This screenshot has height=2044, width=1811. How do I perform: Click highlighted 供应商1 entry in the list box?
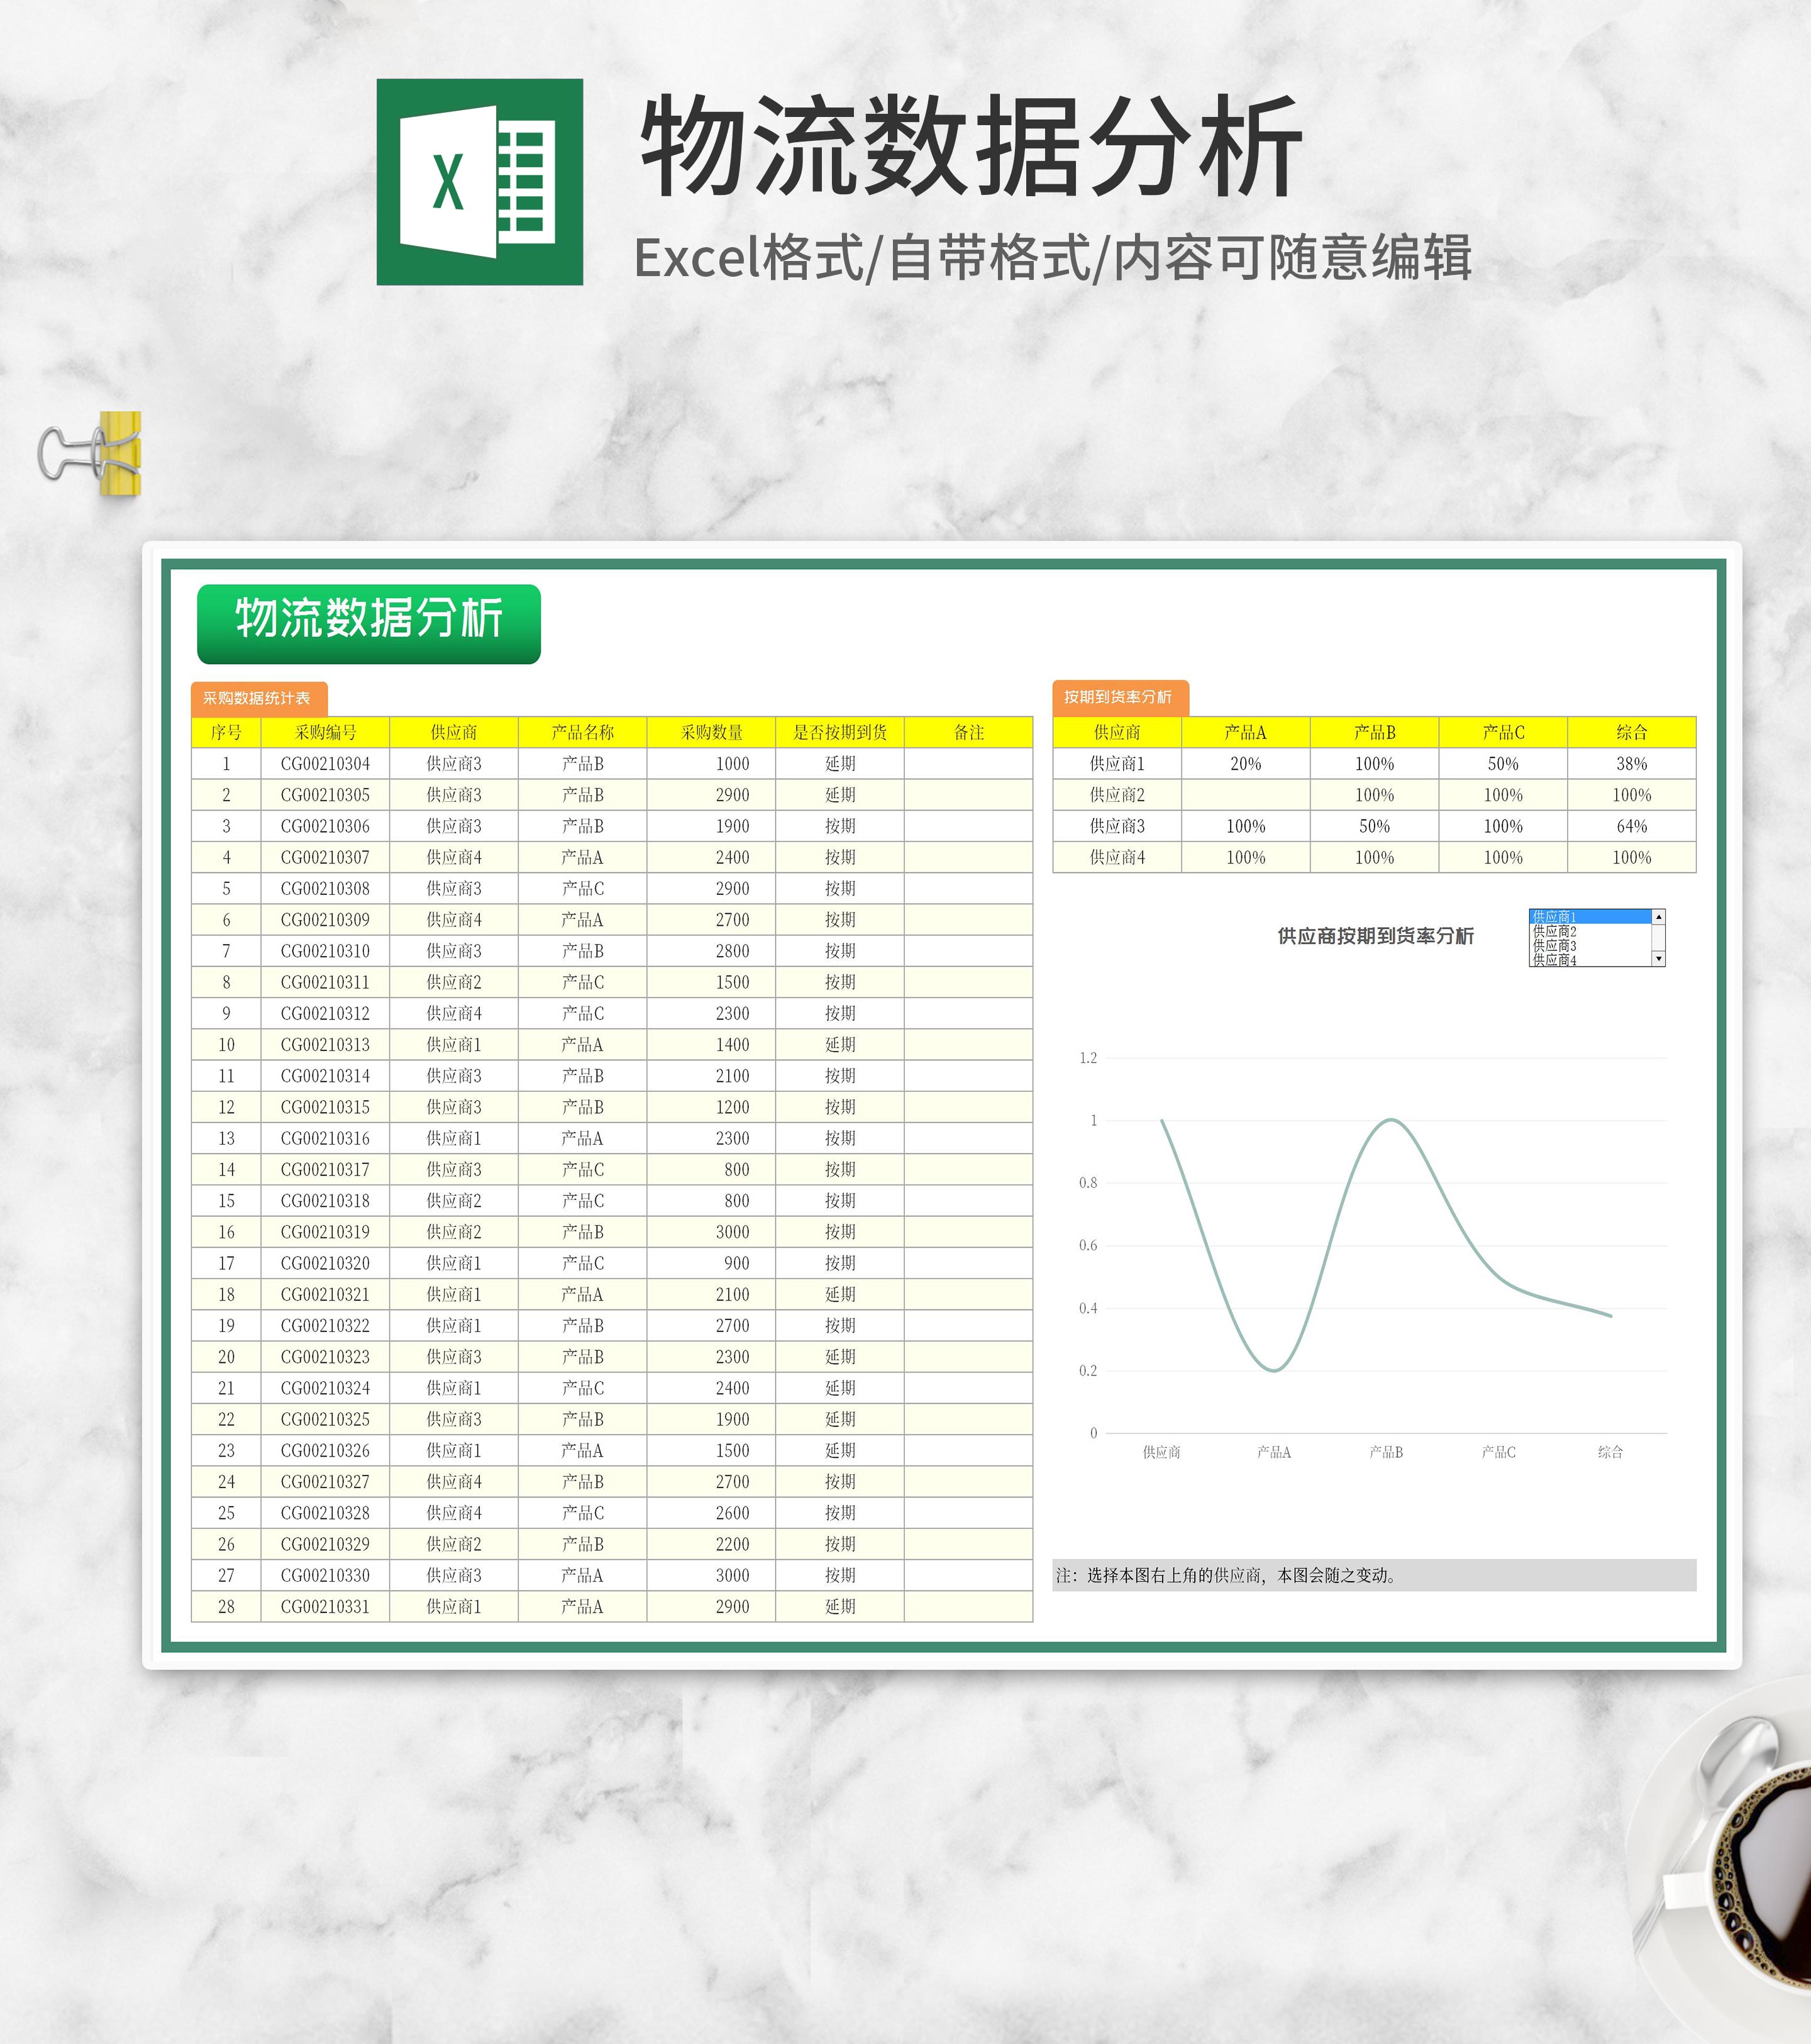(1555, 918)
